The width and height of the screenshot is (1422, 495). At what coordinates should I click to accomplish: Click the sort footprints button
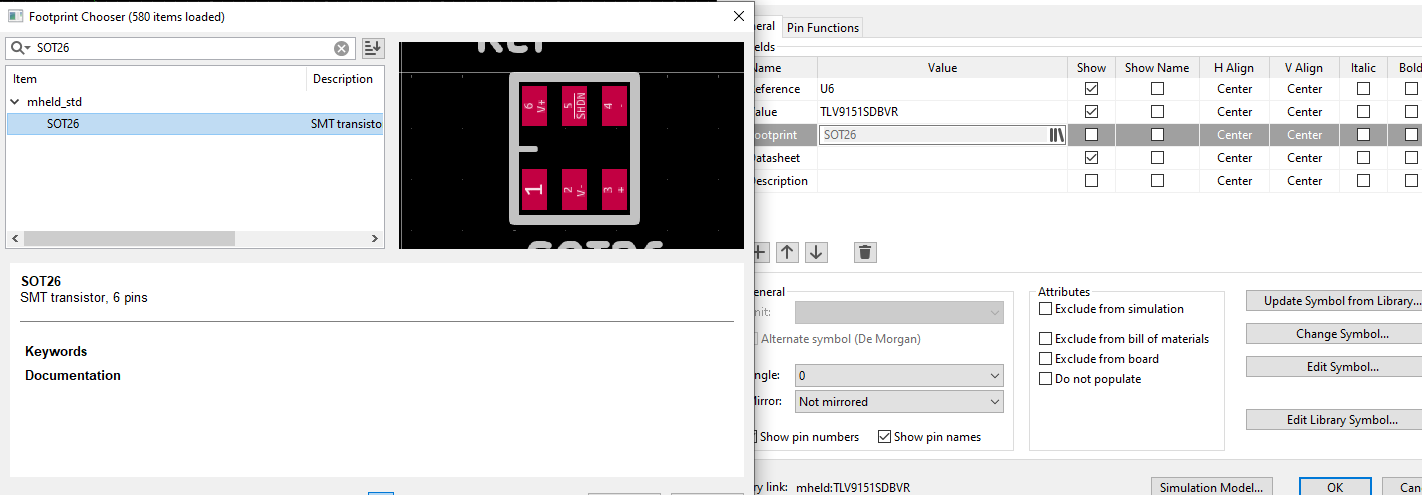(373, 48)
